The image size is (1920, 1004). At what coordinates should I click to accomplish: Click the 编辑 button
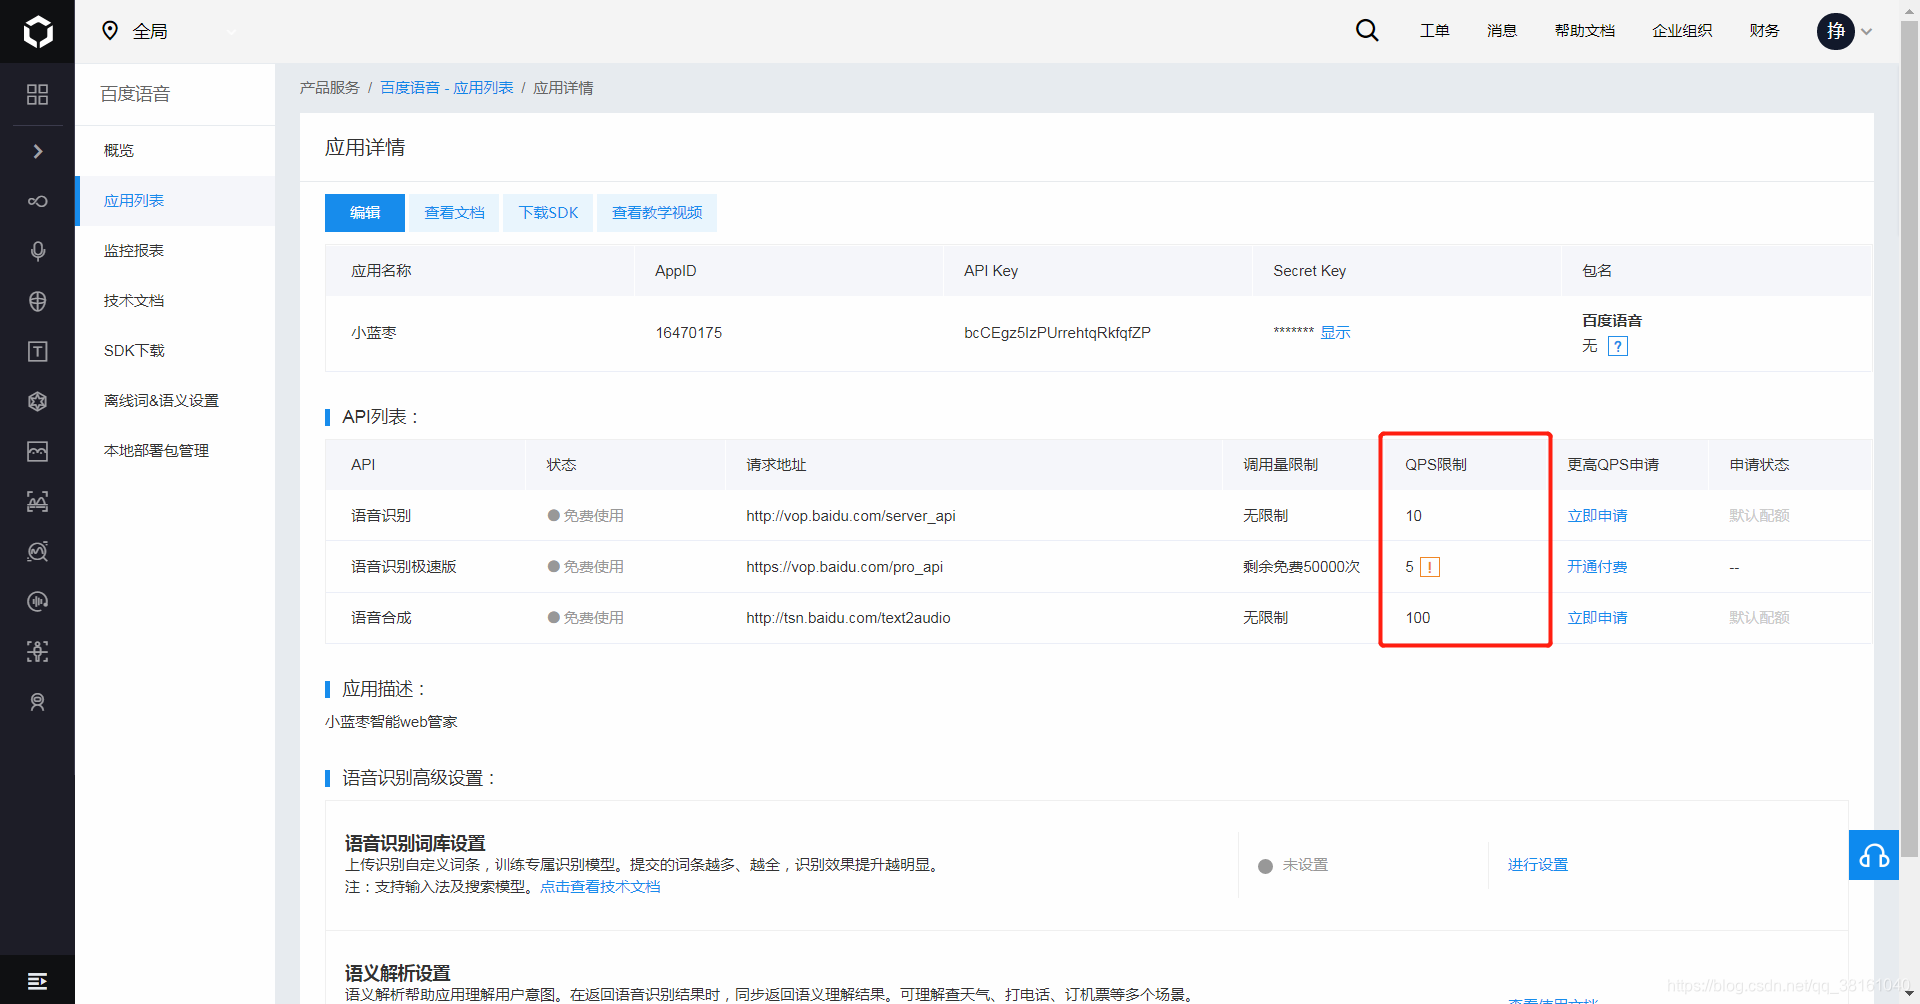(x=365, y=213)
